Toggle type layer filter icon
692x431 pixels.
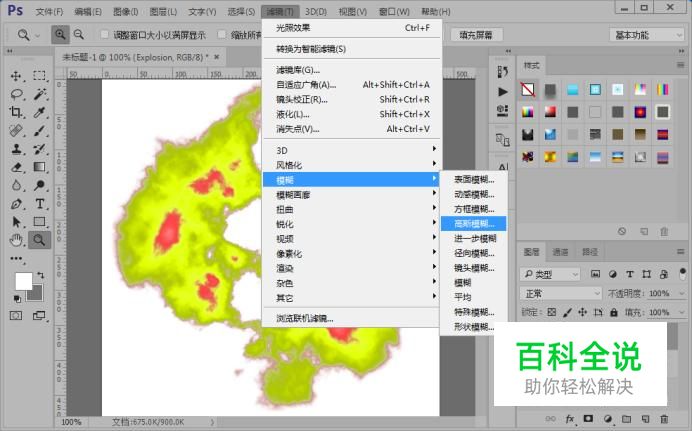pos(630,274)
